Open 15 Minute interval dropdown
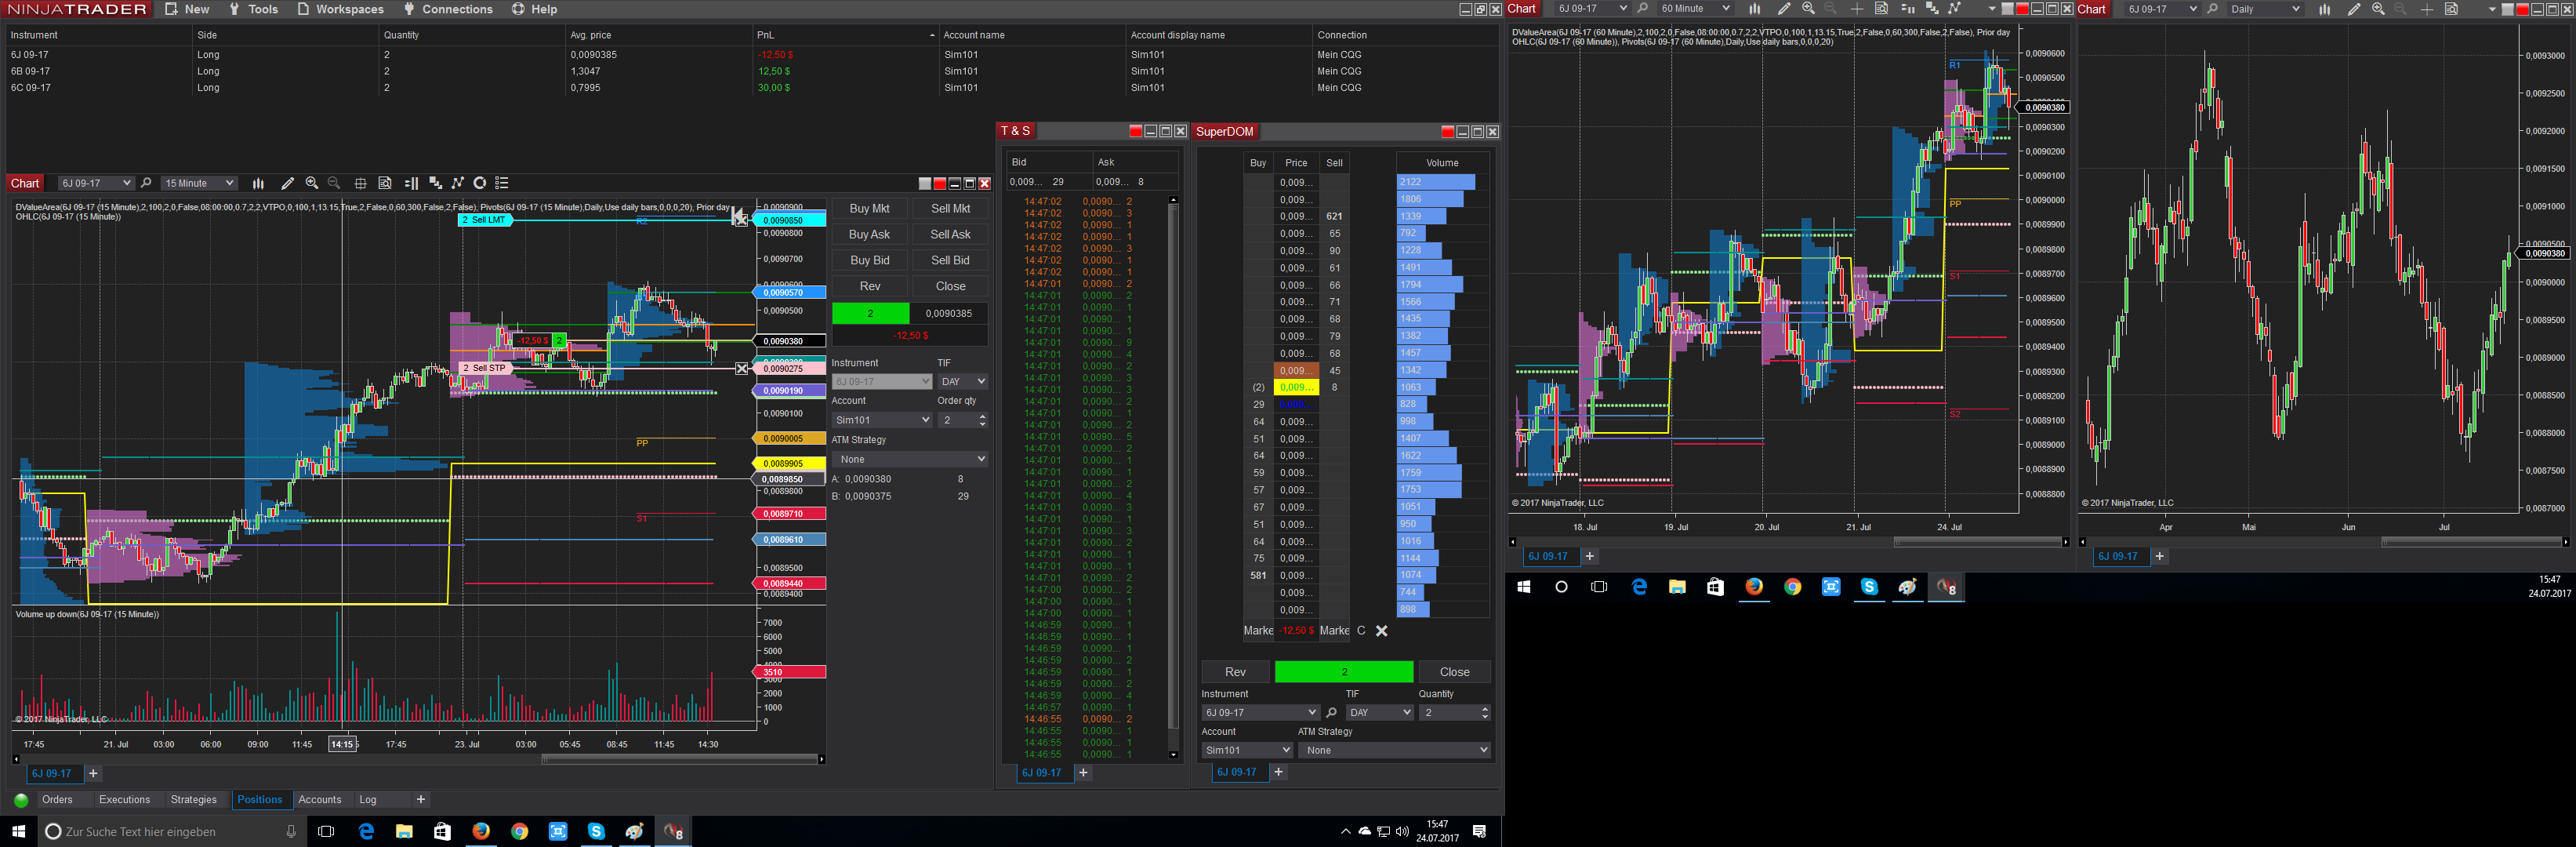This screenshot has width=2576, height=847. (199, 183)
